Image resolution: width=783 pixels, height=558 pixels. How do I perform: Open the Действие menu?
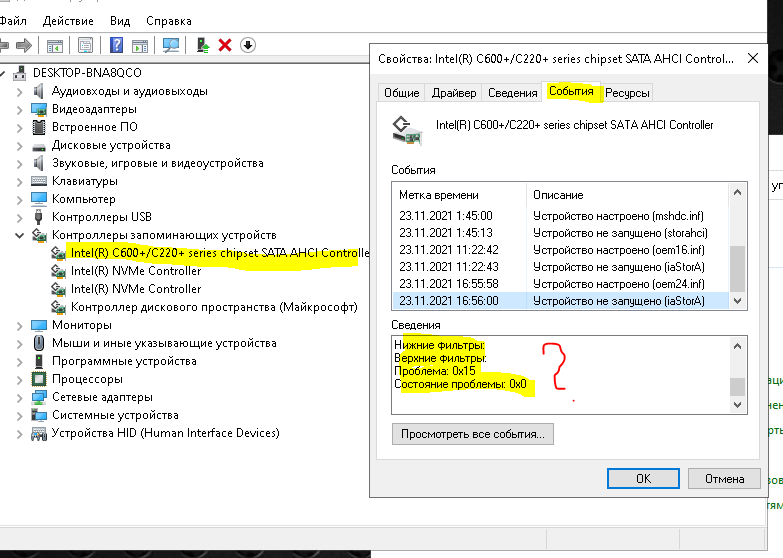point(68,21)
